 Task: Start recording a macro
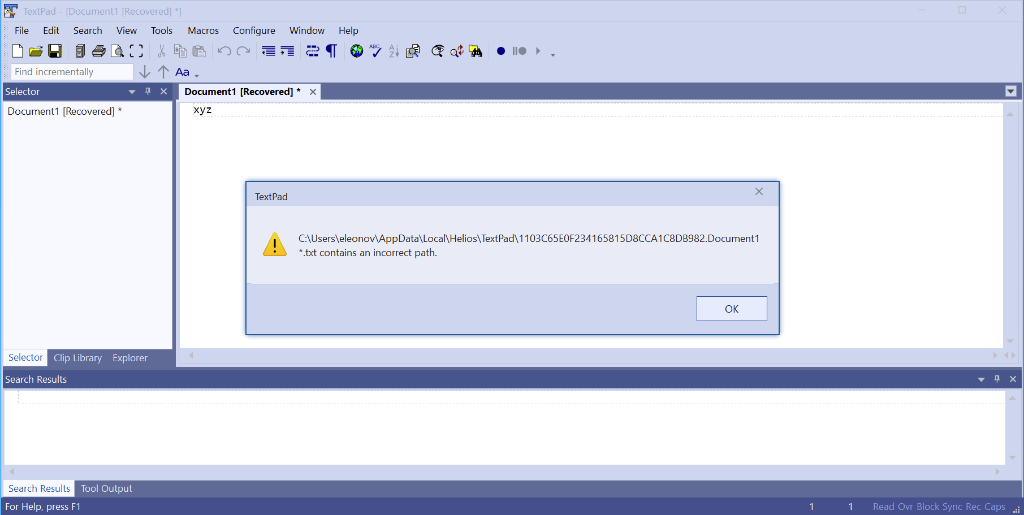click(x=501, y=51)
